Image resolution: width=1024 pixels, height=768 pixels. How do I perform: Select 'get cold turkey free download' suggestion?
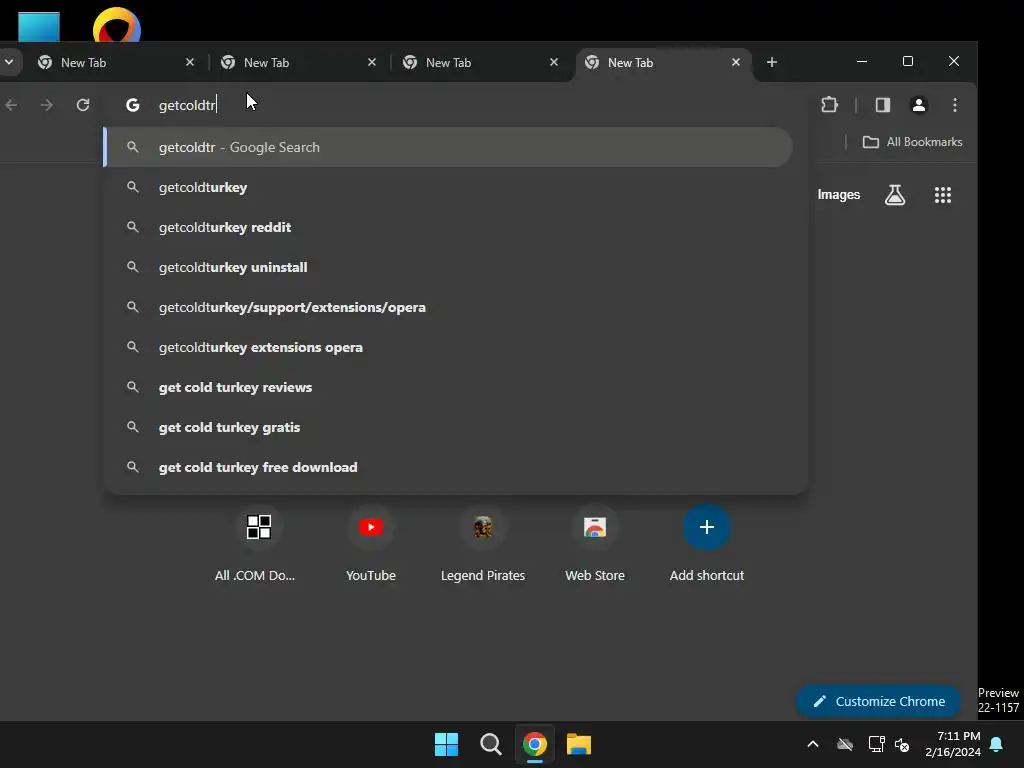pyautogui.click(x=449, y=467)
